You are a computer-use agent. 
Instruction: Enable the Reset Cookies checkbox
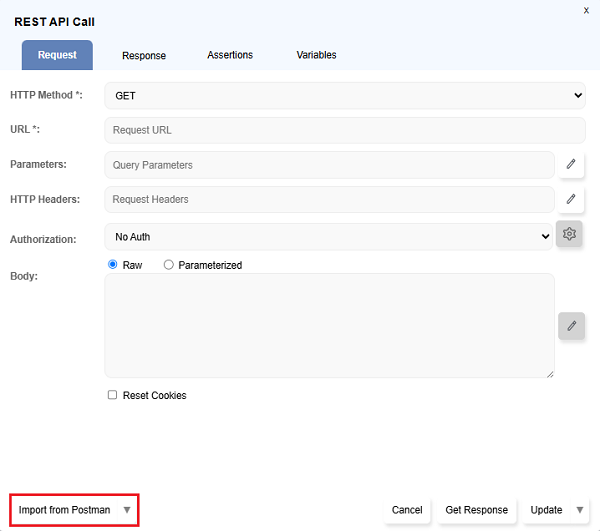113,395
